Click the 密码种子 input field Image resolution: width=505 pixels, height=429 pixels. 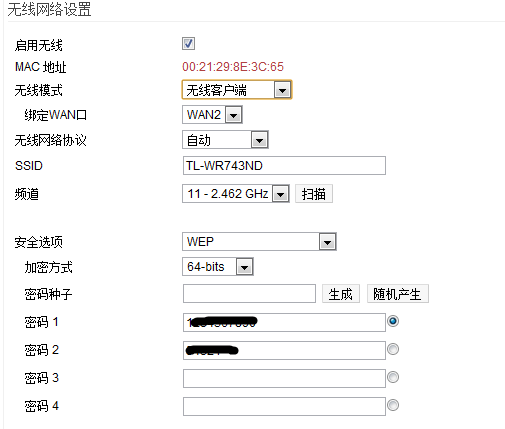[249, 294]
